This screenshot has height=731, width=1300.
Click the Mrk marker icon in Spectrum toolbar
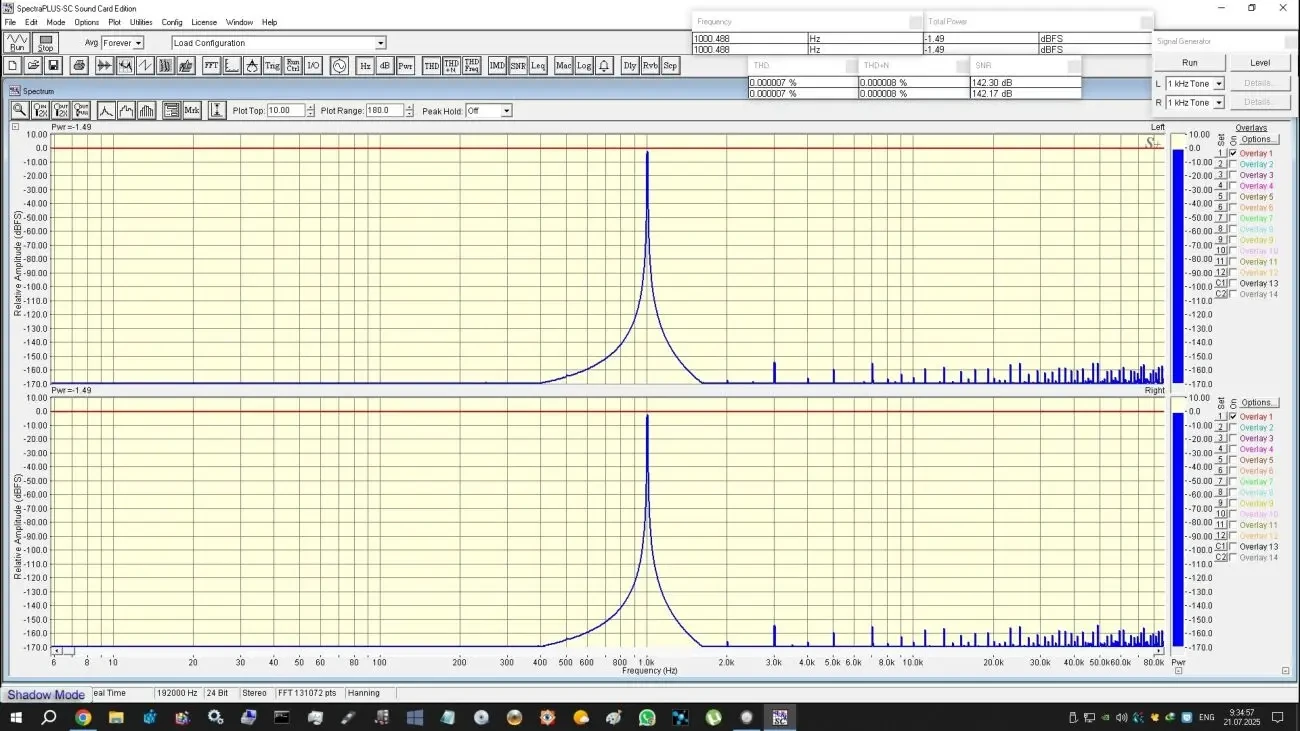[x=192, y=111]
